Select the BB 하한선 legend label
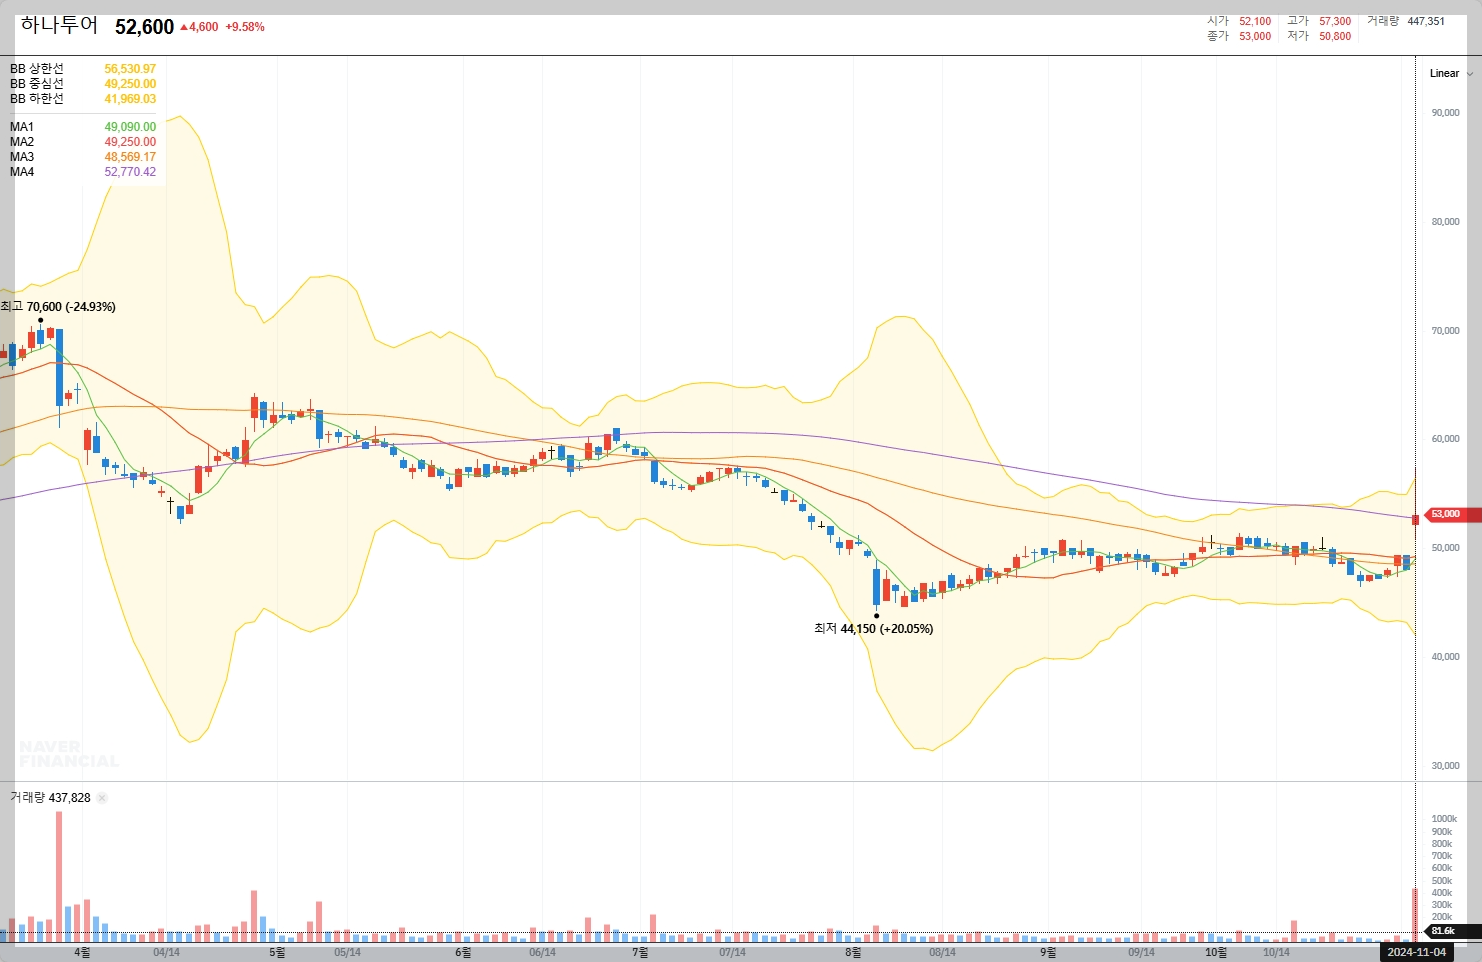1482x962 pixels. [37, 99]
